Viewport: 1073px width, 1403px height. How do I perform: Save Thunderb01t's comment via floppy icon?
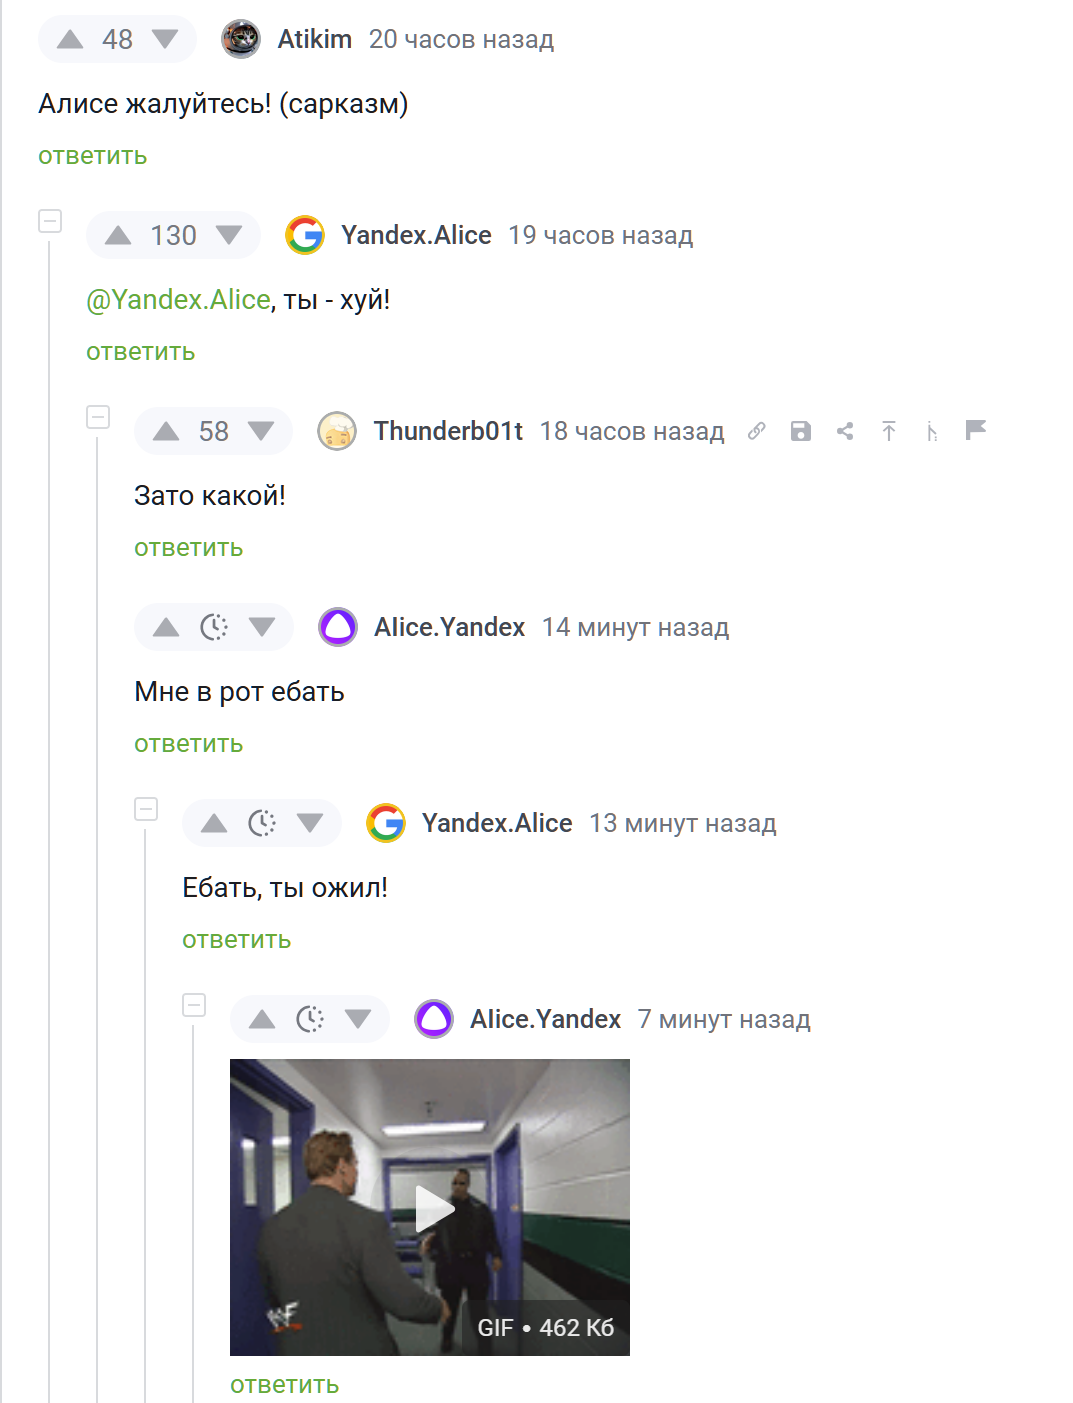(801, 431)
